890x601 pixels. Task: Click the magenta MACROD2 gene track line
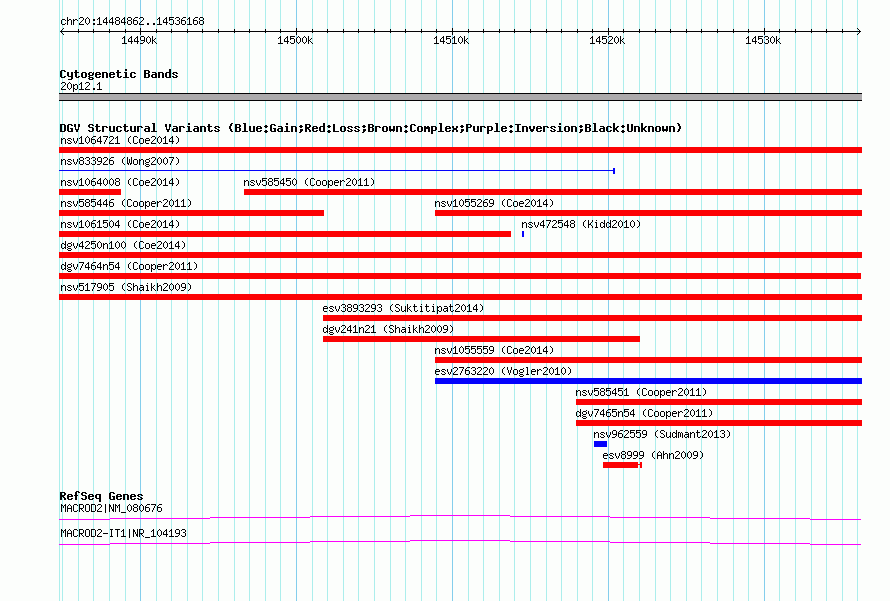click(460, 517)
